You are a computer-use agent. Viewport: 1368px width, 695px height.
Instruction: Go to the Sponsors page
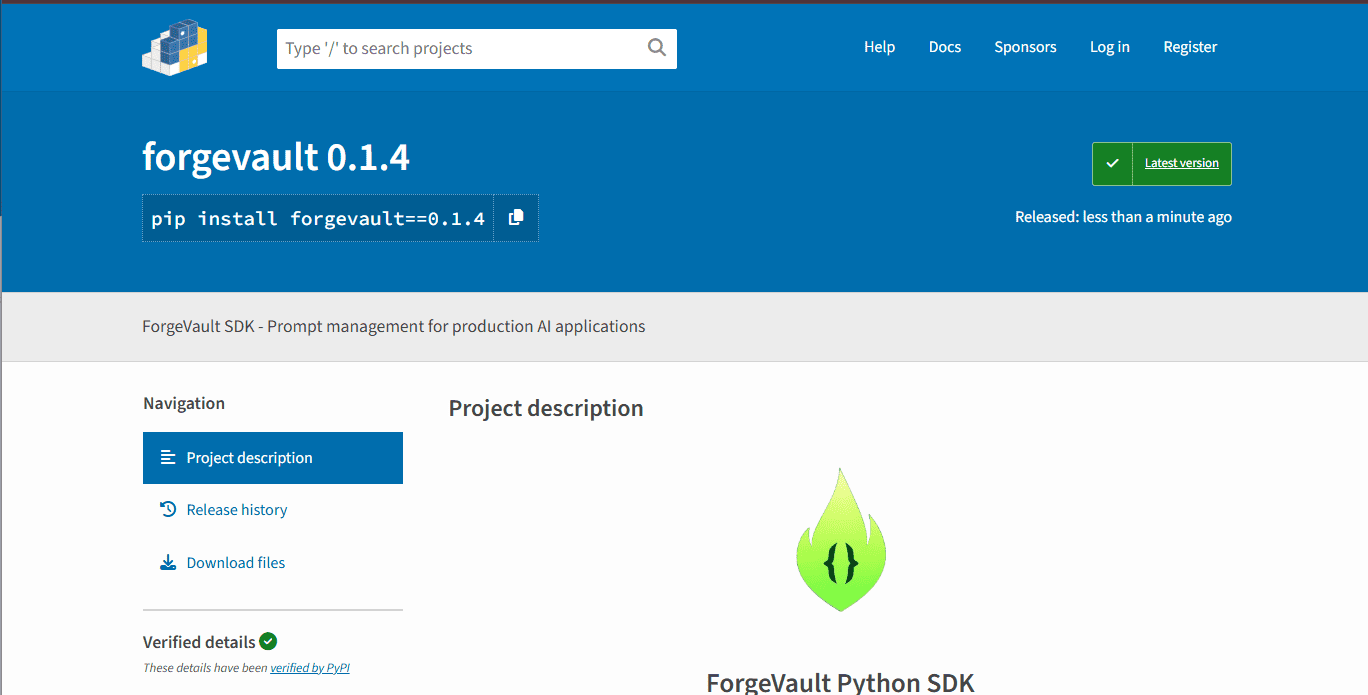(1025, 47)
